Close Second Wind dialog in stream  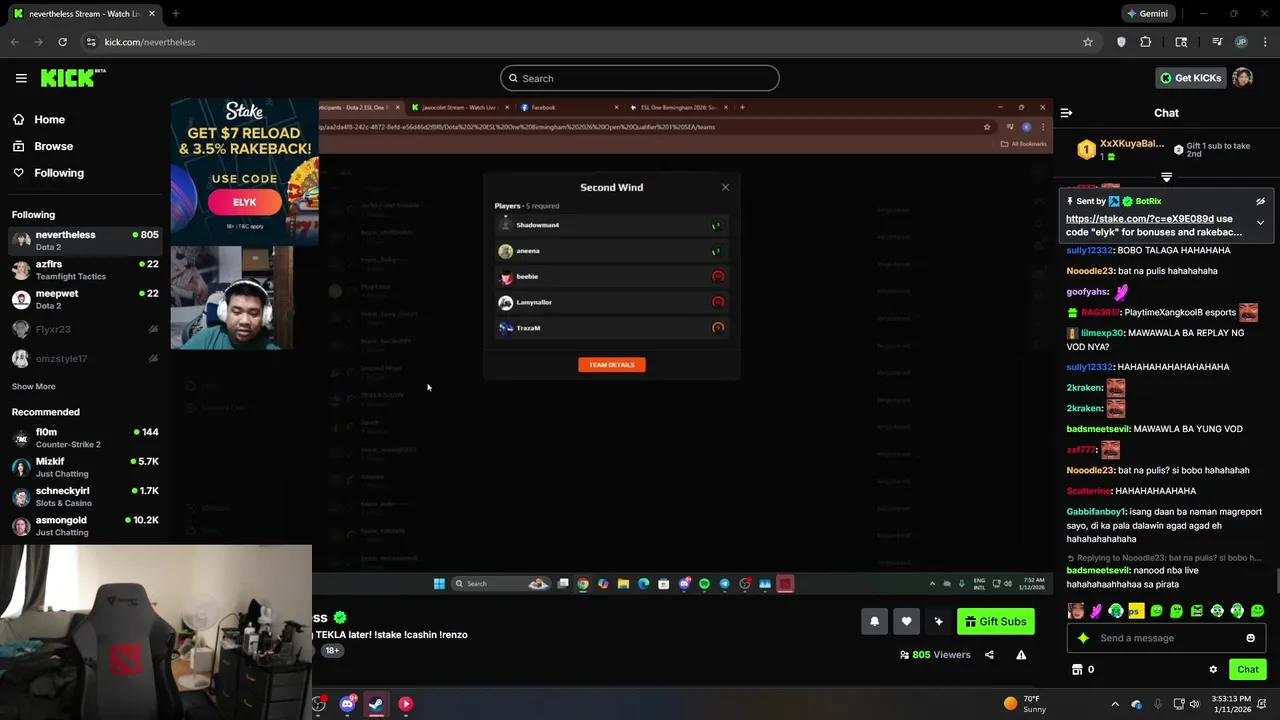coord(725,187)
